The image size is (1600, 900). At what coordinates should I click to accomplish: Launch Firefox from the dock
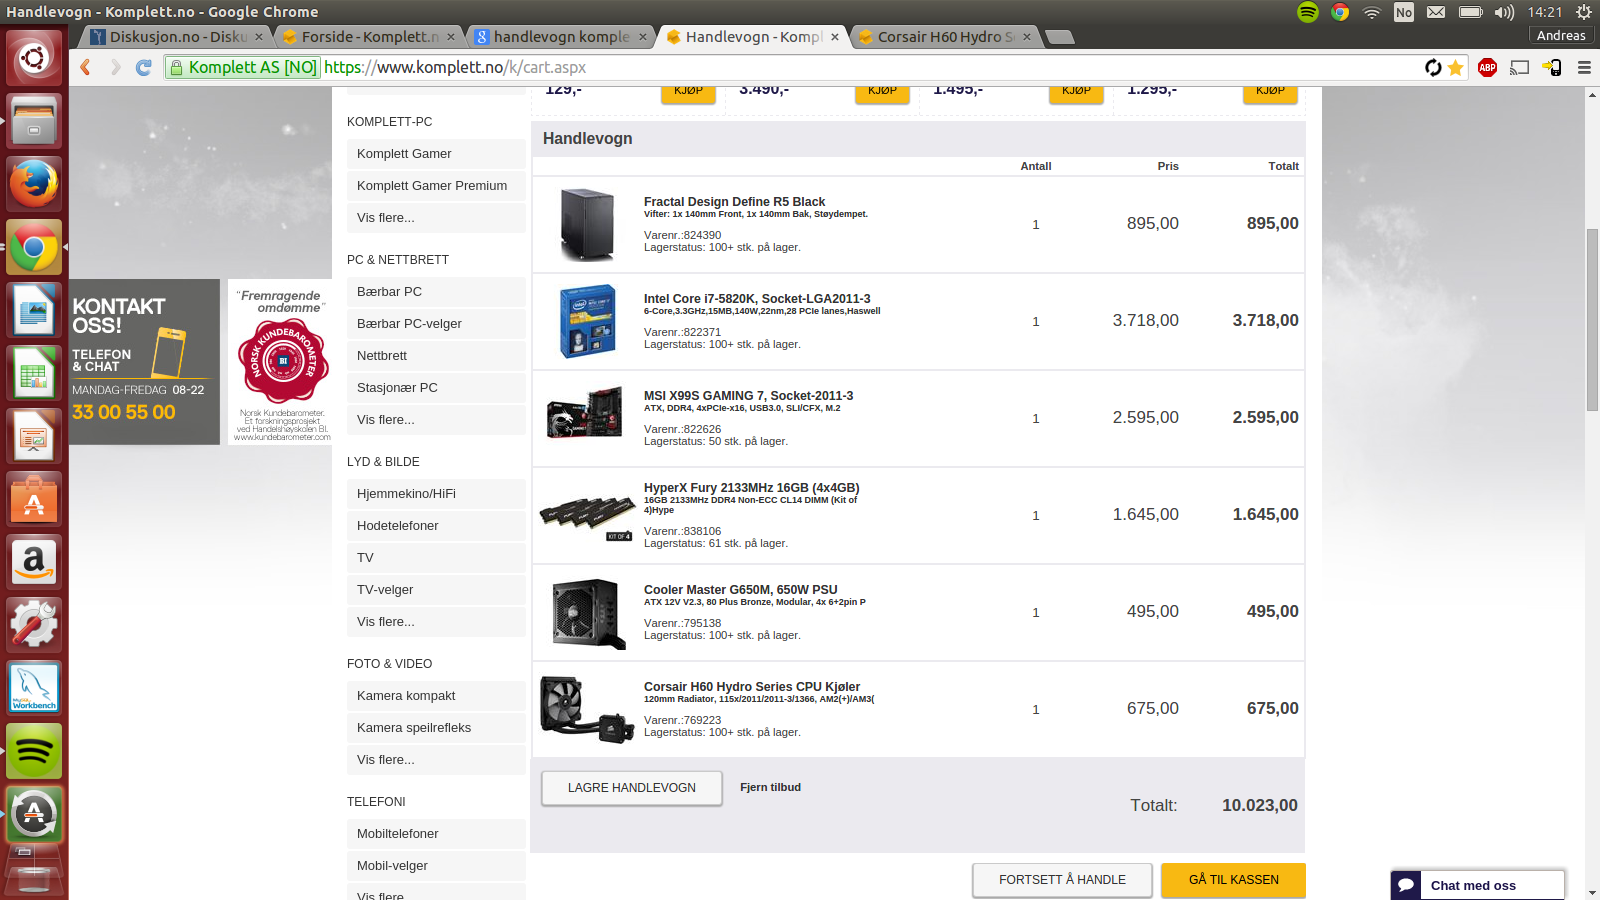click(x=34, y=183)
